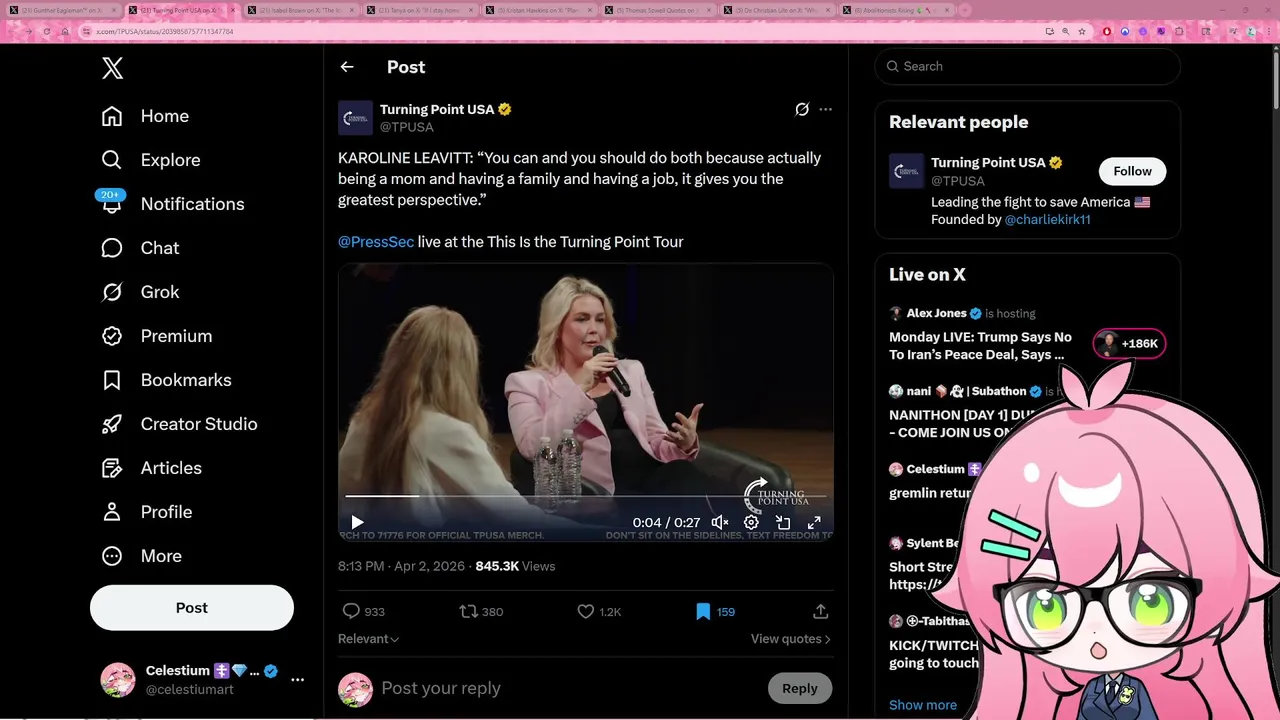Open the post's three-dot more menu
Screen dimensions: 1280x720
click(x=825, y=109)
